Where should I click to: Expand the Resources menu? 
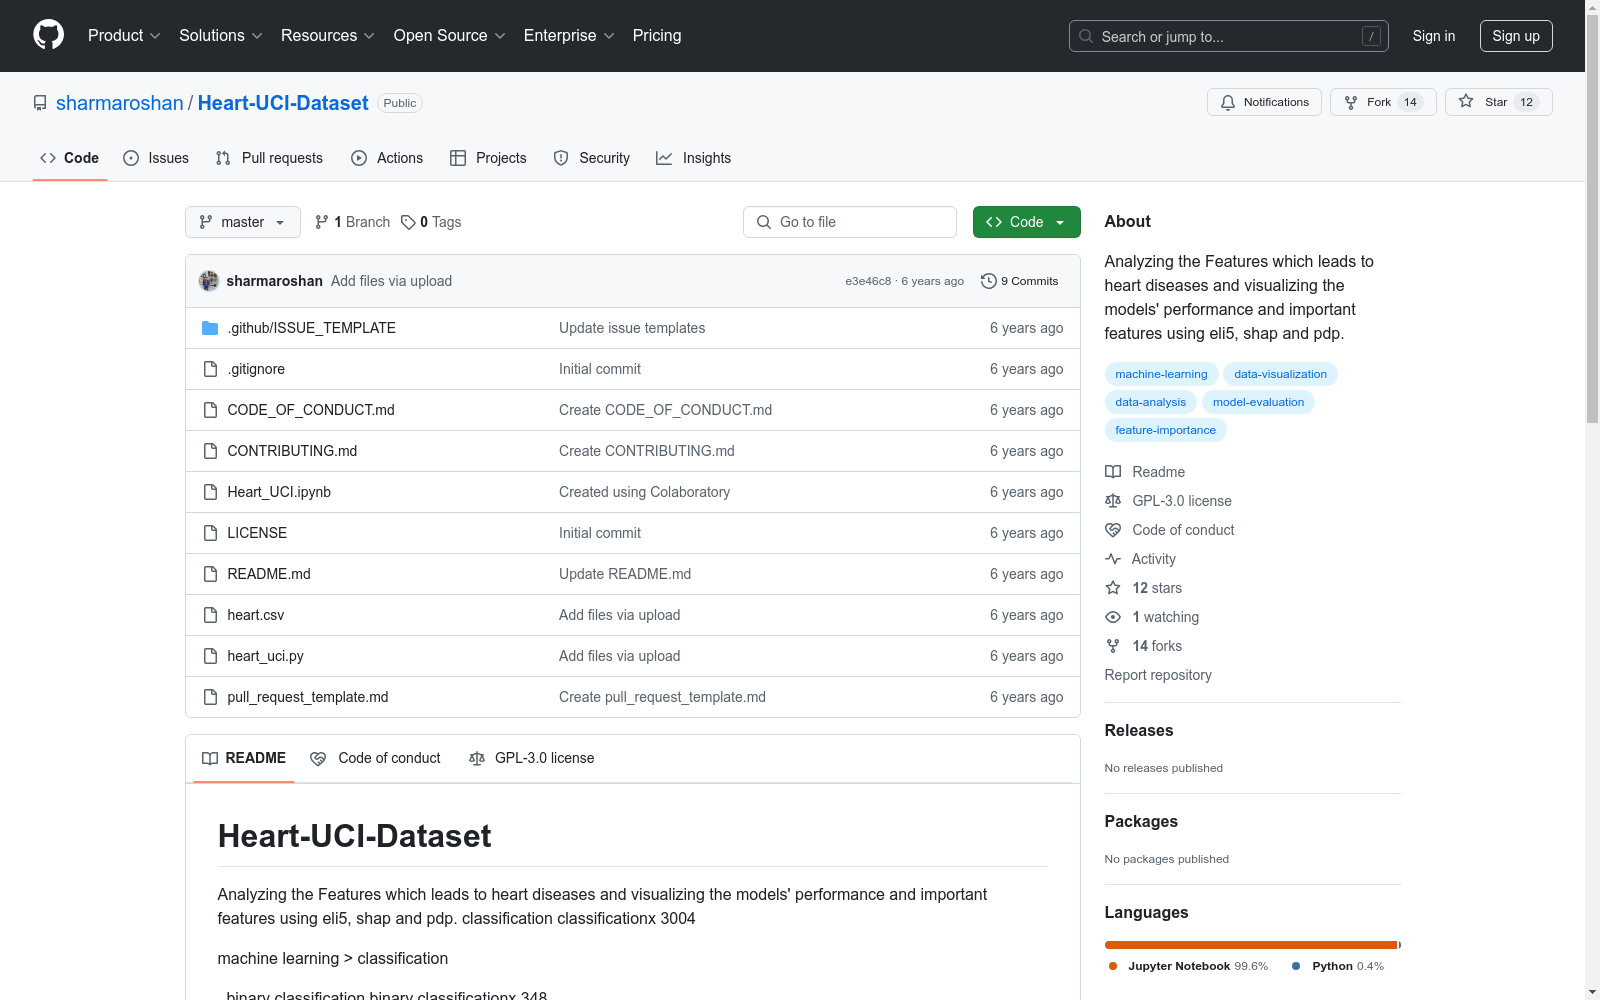click(328, 36)
